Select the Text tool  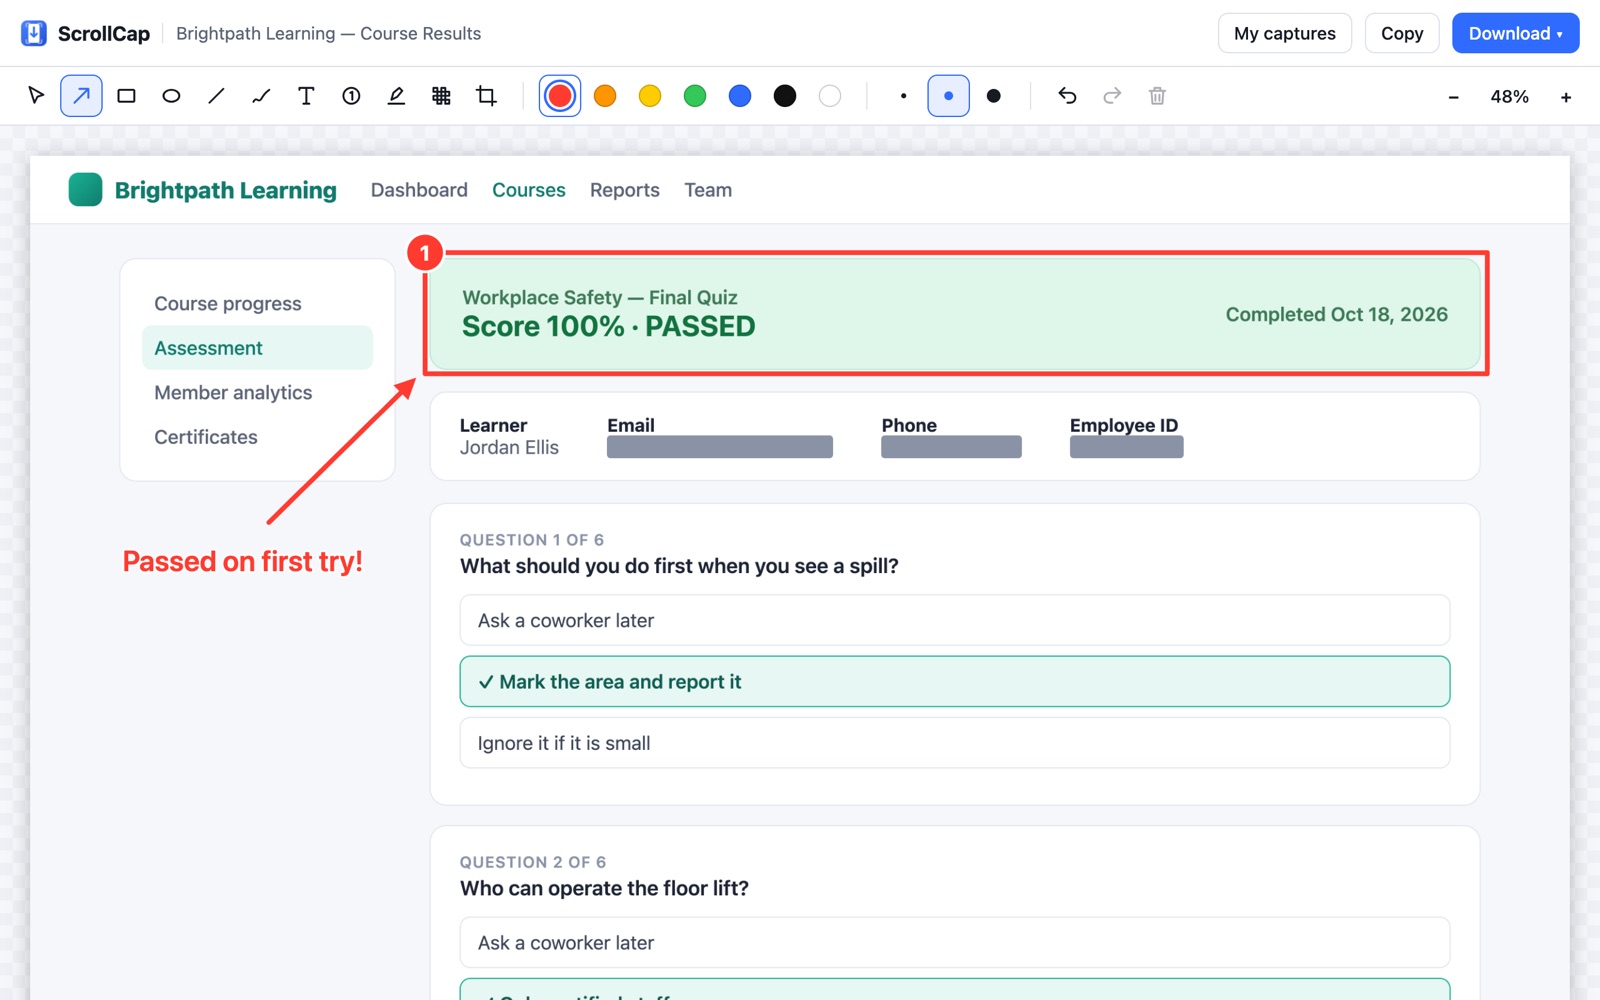pos(306,96)
